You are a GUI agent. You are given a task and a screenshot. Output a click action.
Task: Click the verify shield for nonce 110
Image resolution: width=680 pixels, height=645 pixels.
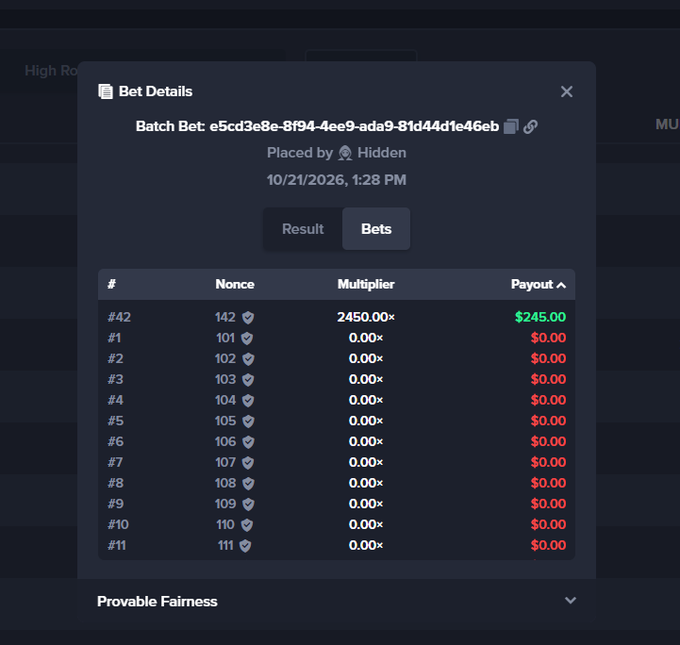[x=247, y=525]
